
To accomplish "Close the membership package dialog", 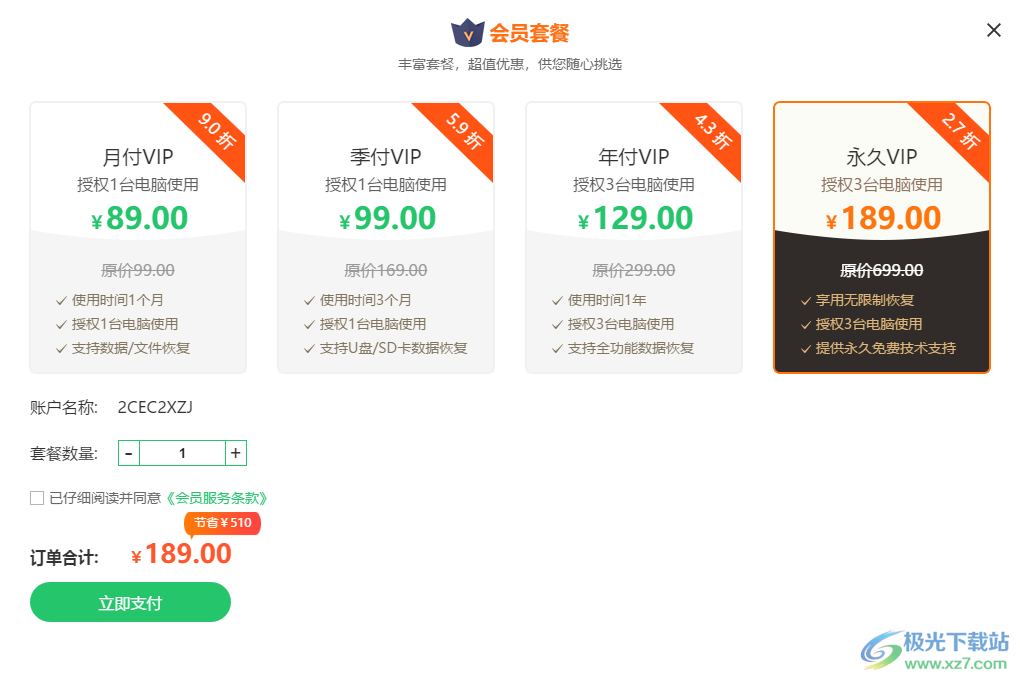I will (993, 30).
